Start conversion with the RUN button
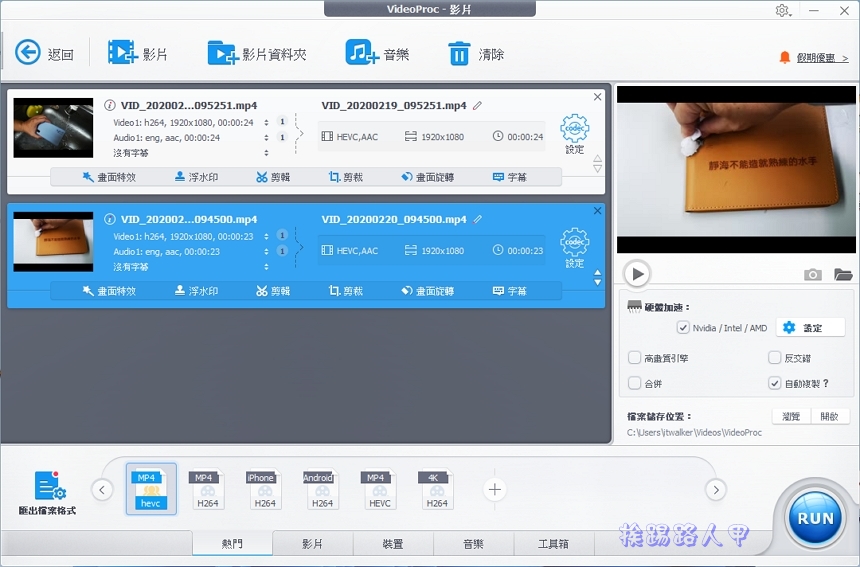The height and width of the screenshot is (567, 860). (x=816, y=518)
